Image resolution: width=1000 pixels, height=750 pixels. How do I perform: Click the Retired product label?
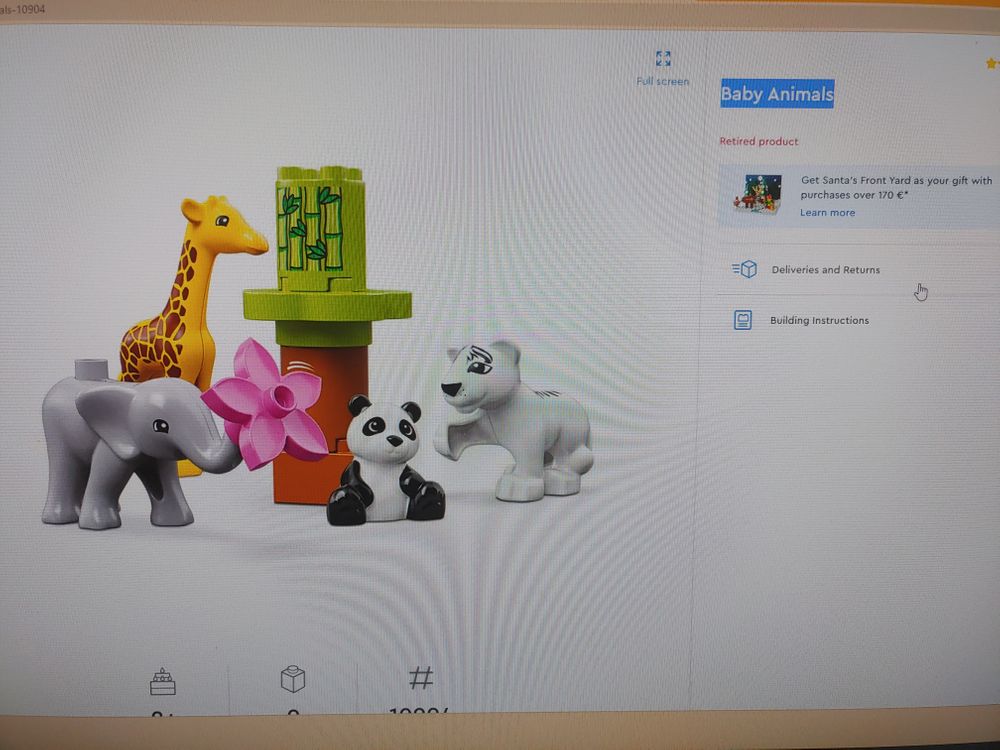pyautogui.click(x=758, y=142)
